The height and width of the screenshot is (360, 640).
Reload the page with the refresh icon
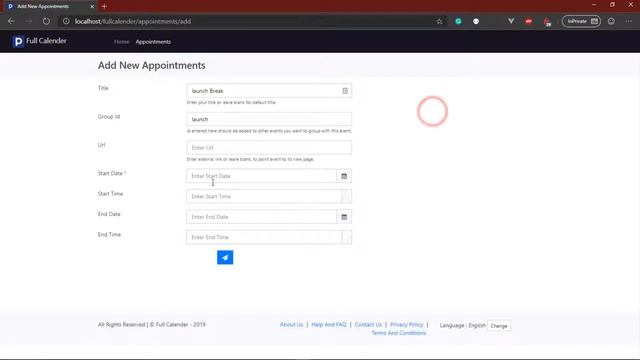46,21
